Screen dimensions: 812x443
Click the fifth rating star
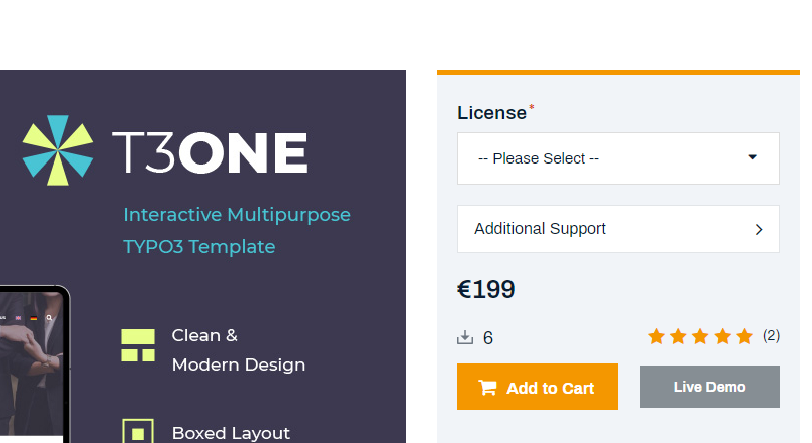point(744,336)
